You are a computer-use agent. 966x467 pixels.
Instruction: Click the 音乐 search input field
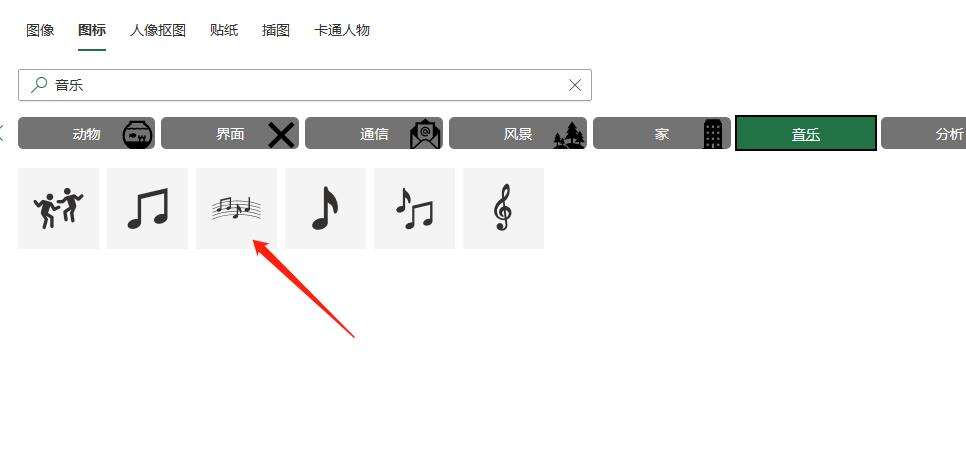point(305,85)
